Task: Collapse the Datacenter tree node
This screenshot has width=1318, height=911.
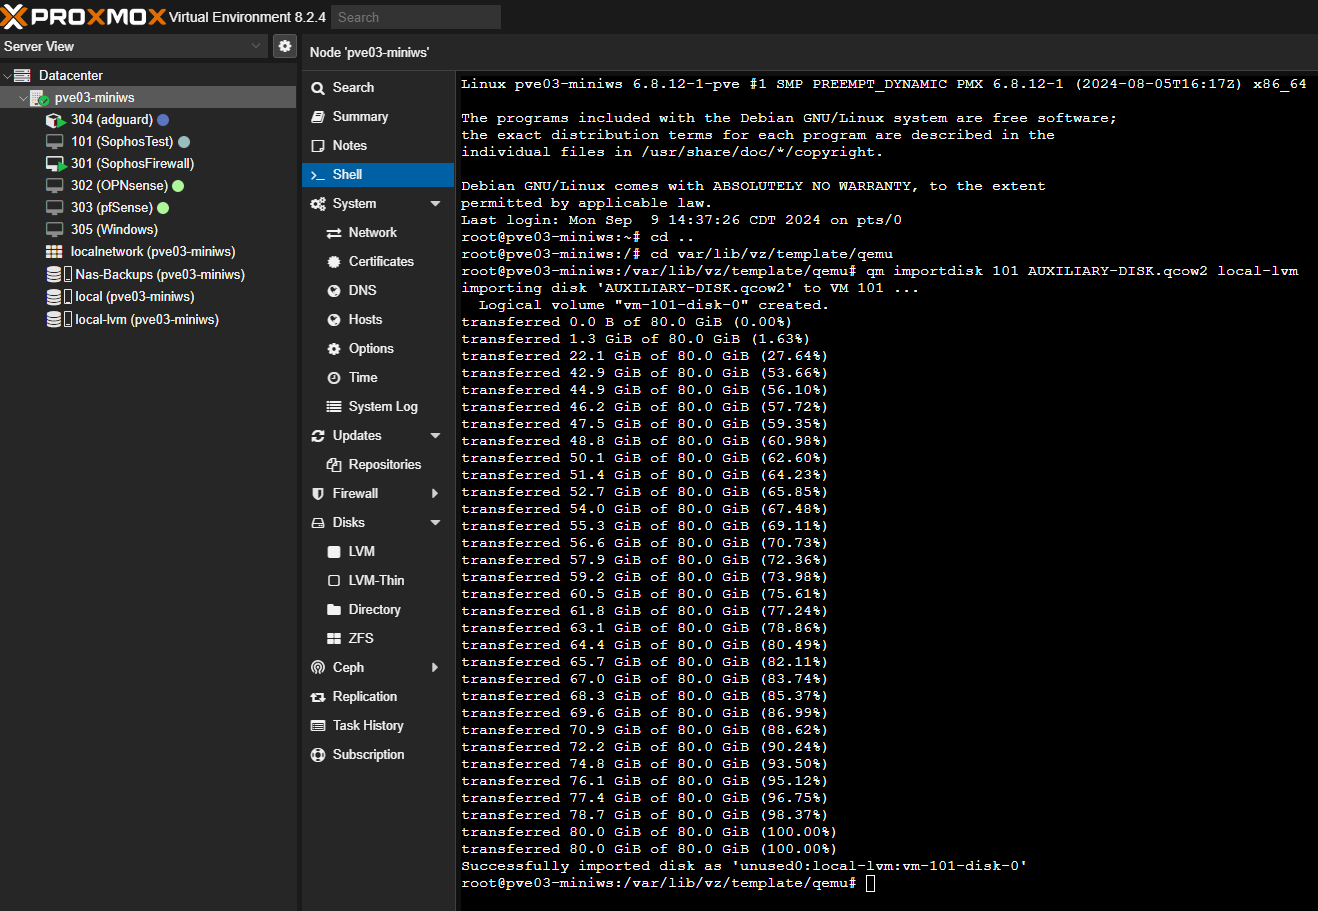Action: pyautogui.click(x=8, y=75)
